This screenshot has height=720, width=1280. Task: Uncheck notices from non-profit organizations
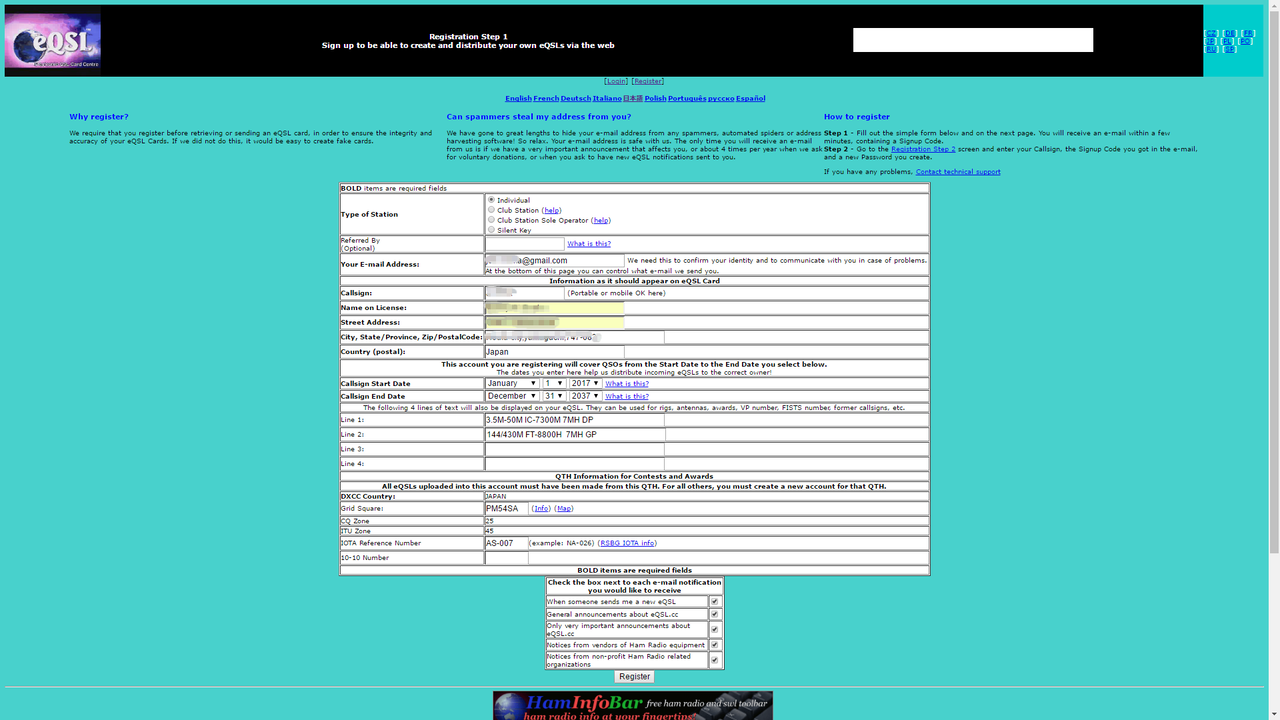[715, 660]
